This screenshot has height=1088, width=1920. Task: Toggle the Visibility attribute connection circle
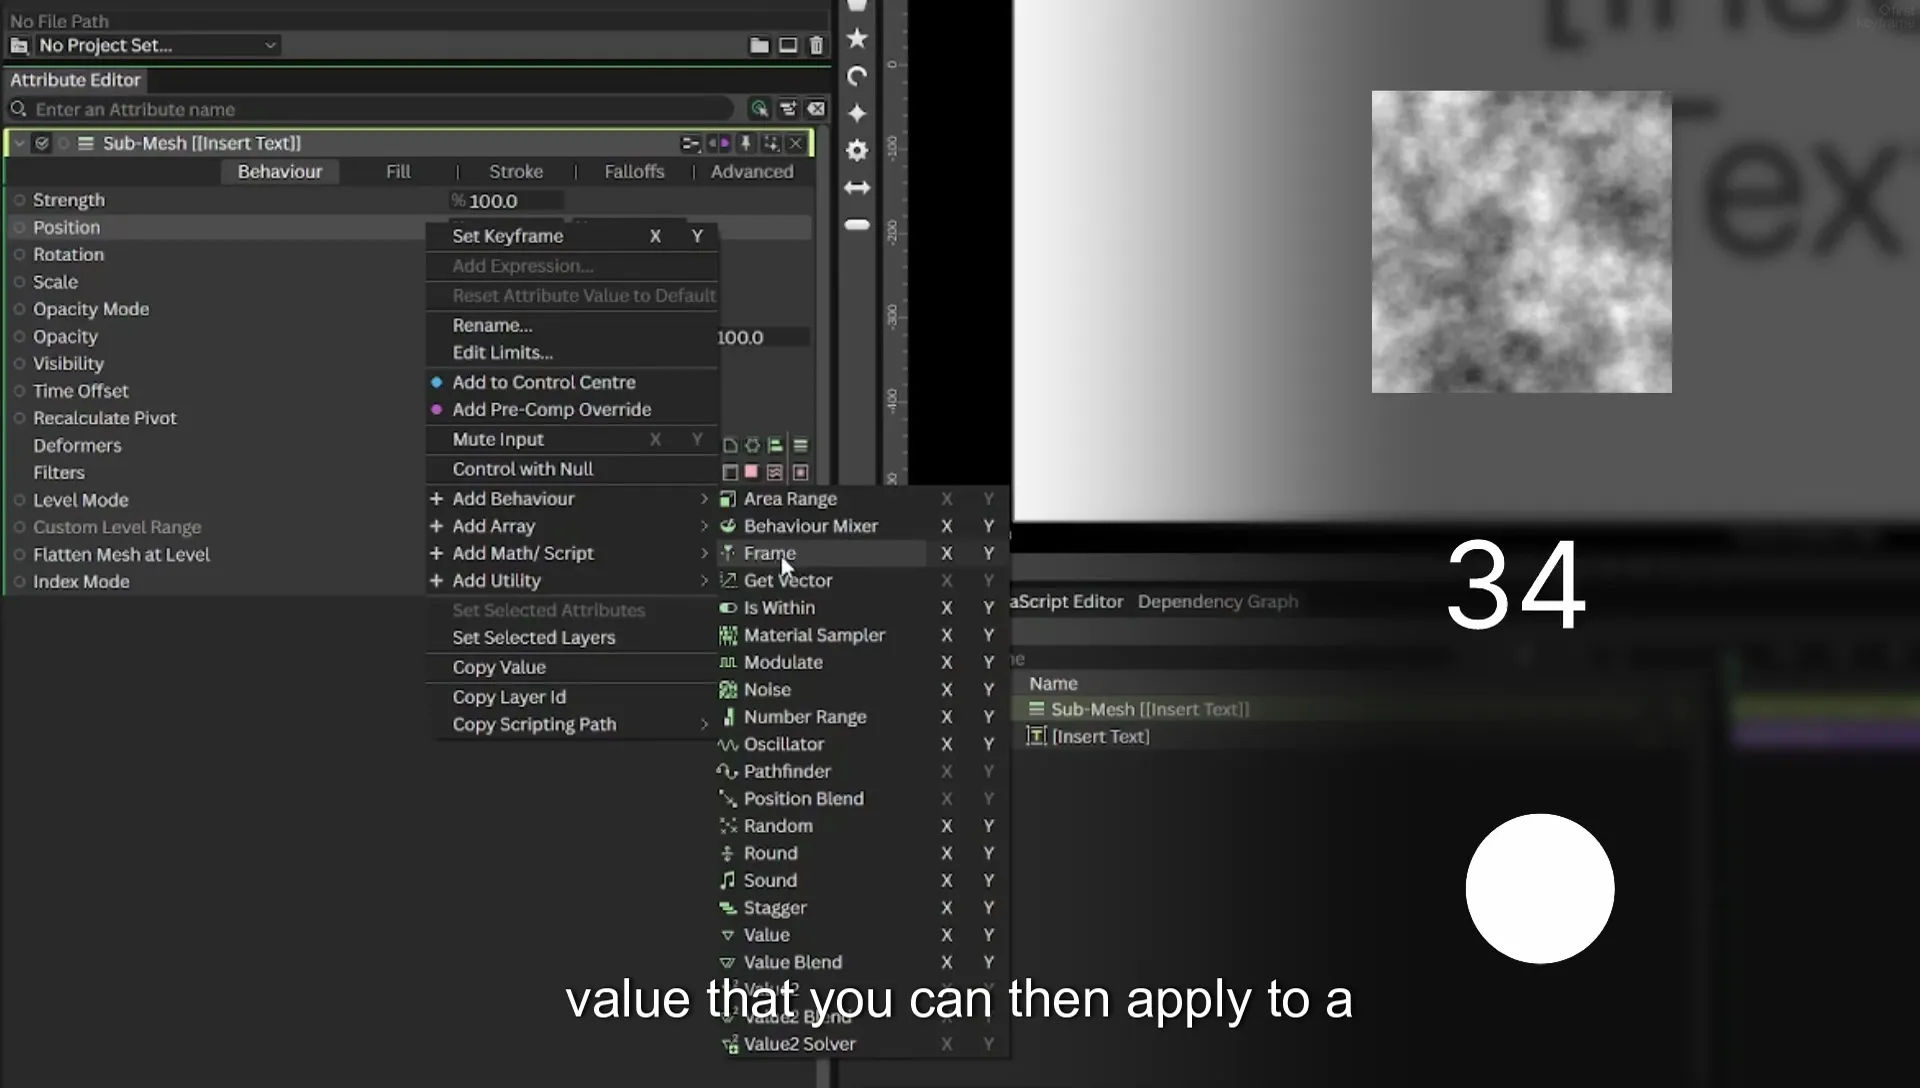pos(19,364)
